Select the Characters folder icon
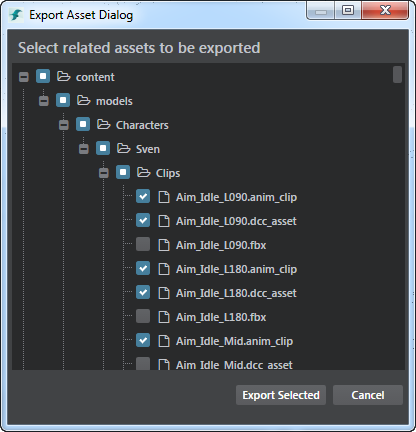 [x=103, y=124]
